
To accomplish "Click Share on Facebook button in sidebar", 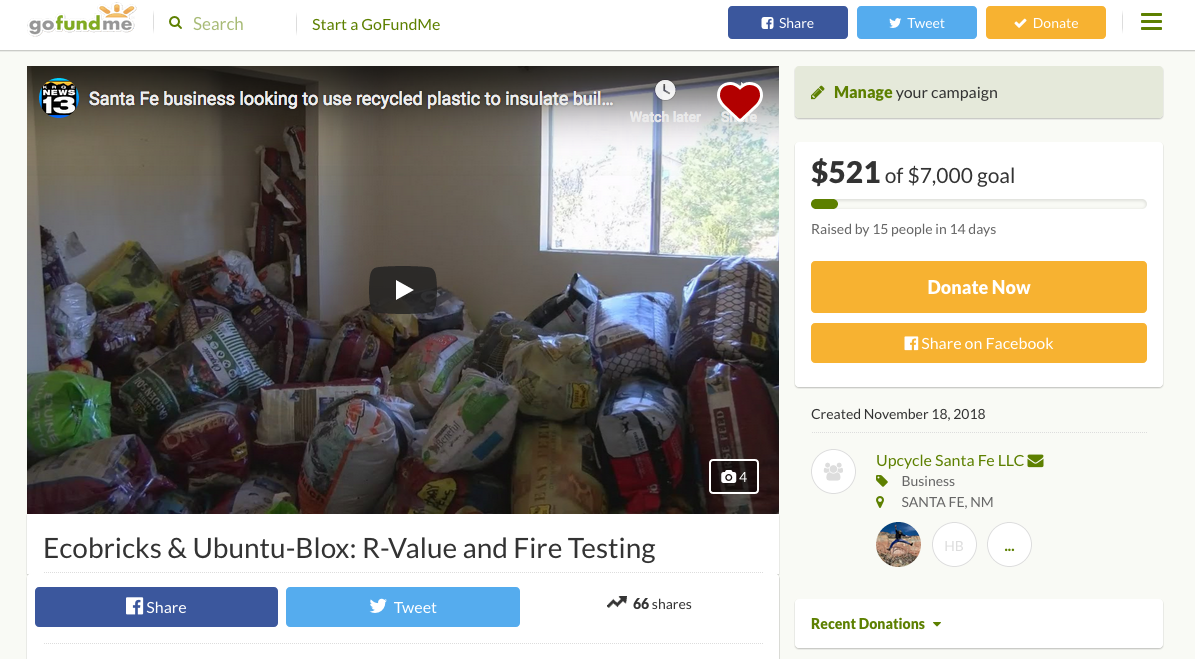I will (x=978, y=343).
